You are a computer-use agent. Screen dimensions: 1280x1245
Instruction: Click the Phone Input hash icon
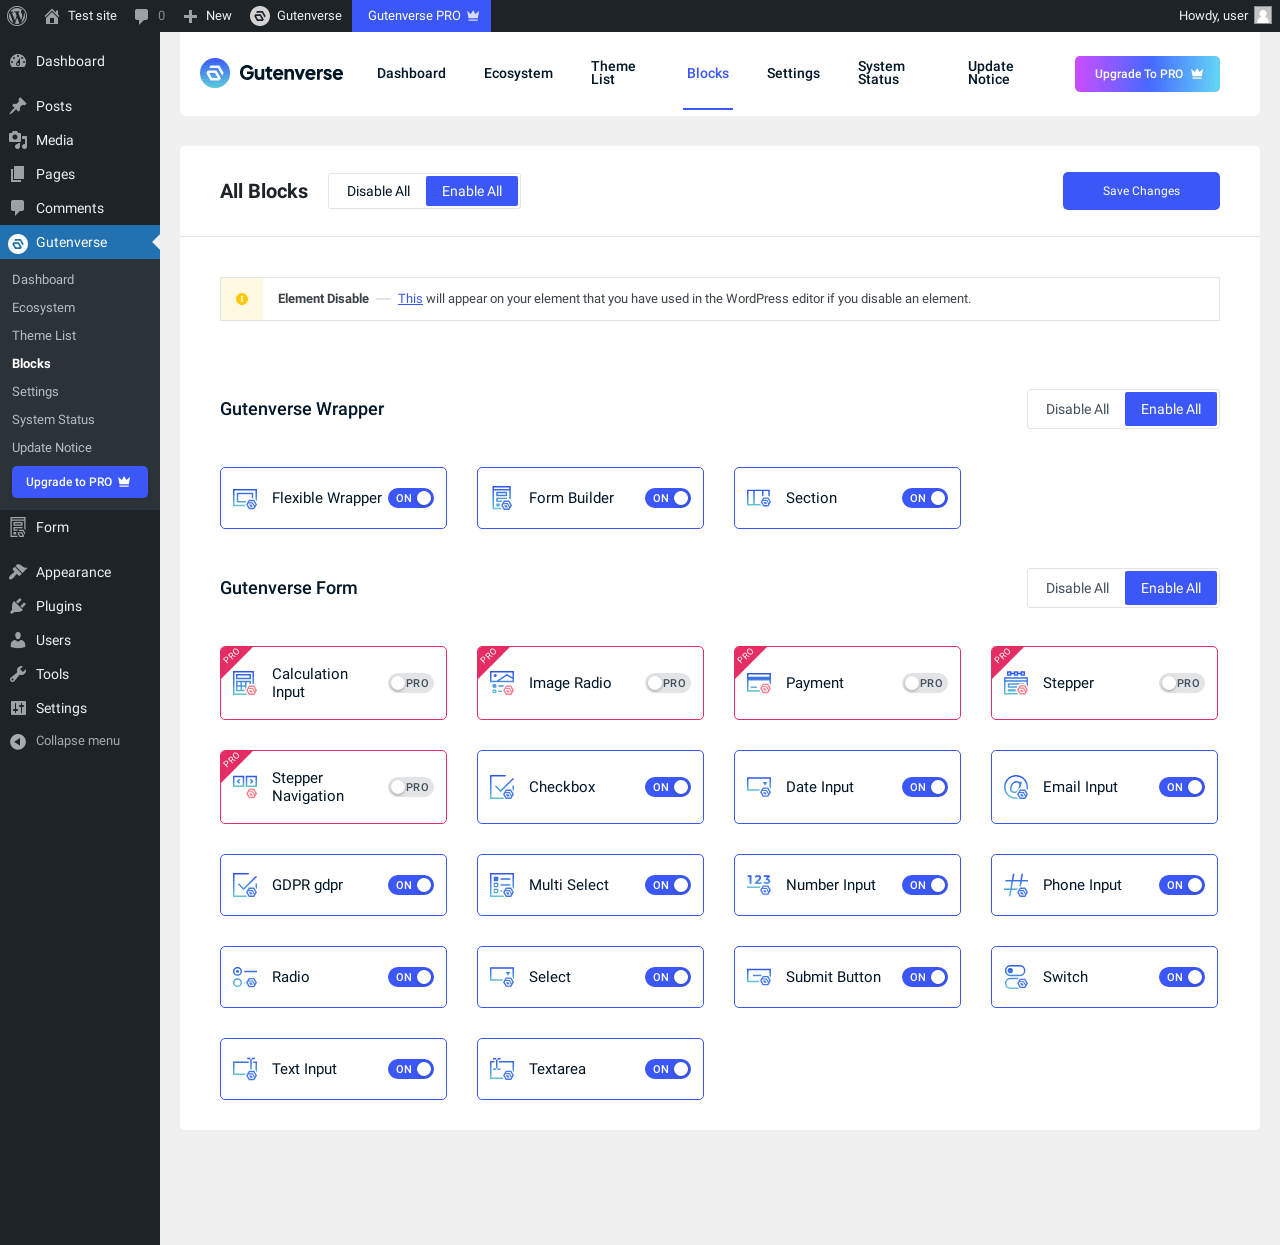pos(1016,885)
